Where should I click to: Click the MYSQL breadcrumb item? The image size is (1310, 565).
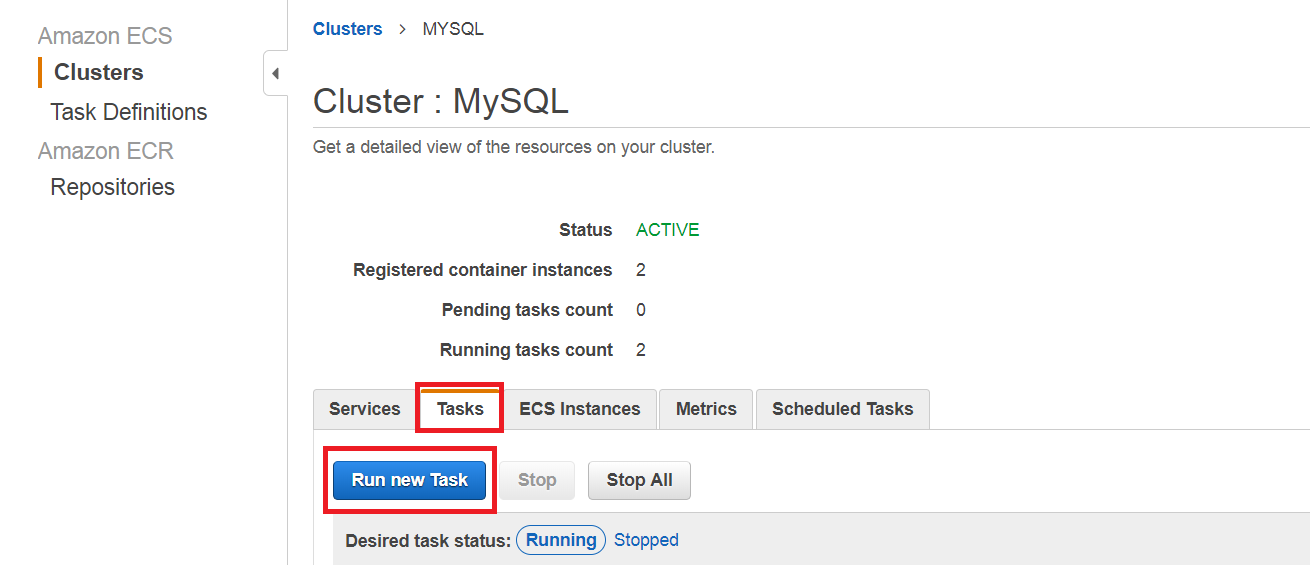click(453, 29)
